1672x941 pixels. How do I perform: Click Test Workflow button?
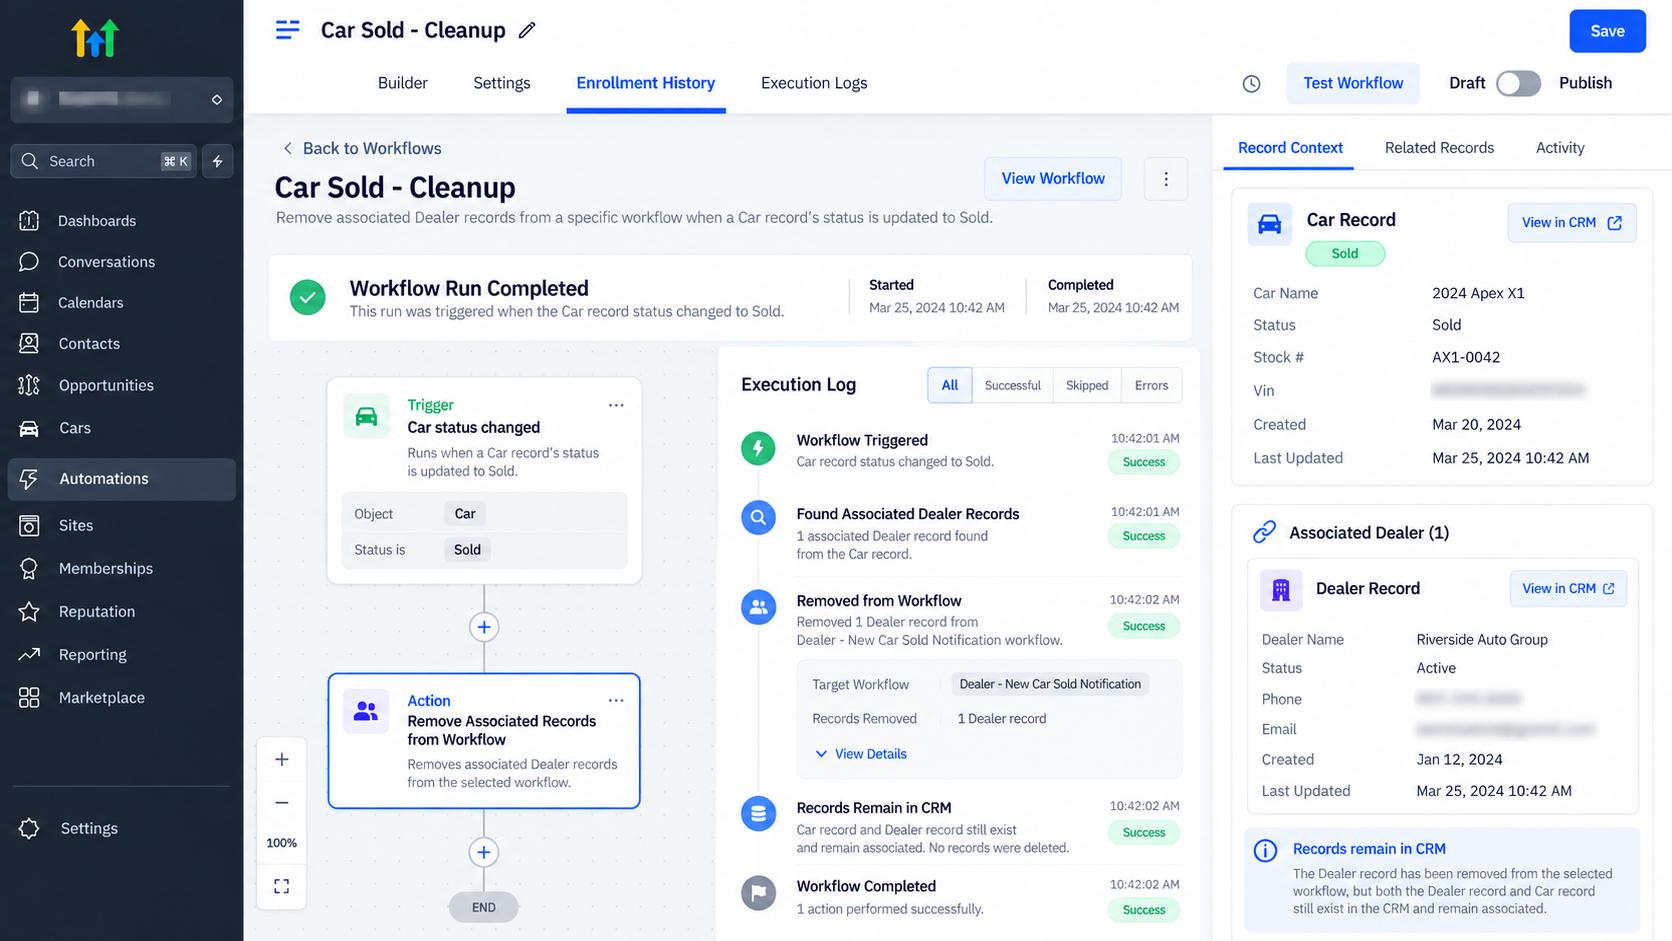click(1353, 83)
